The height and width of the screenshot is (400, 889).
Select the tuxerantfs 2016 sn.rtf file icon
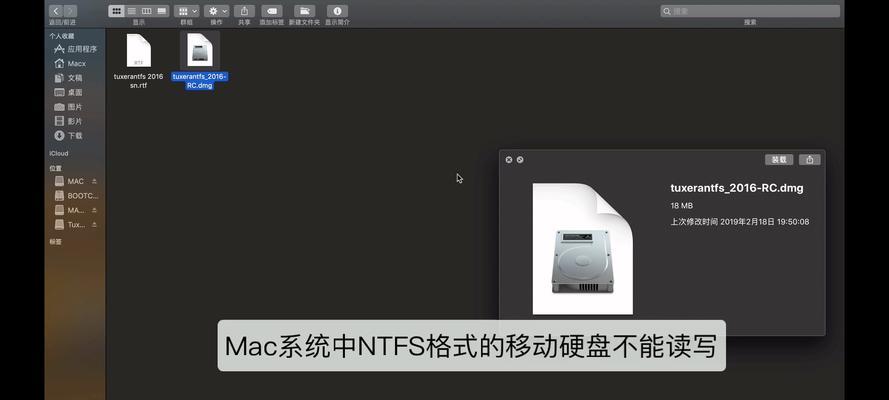138,50
